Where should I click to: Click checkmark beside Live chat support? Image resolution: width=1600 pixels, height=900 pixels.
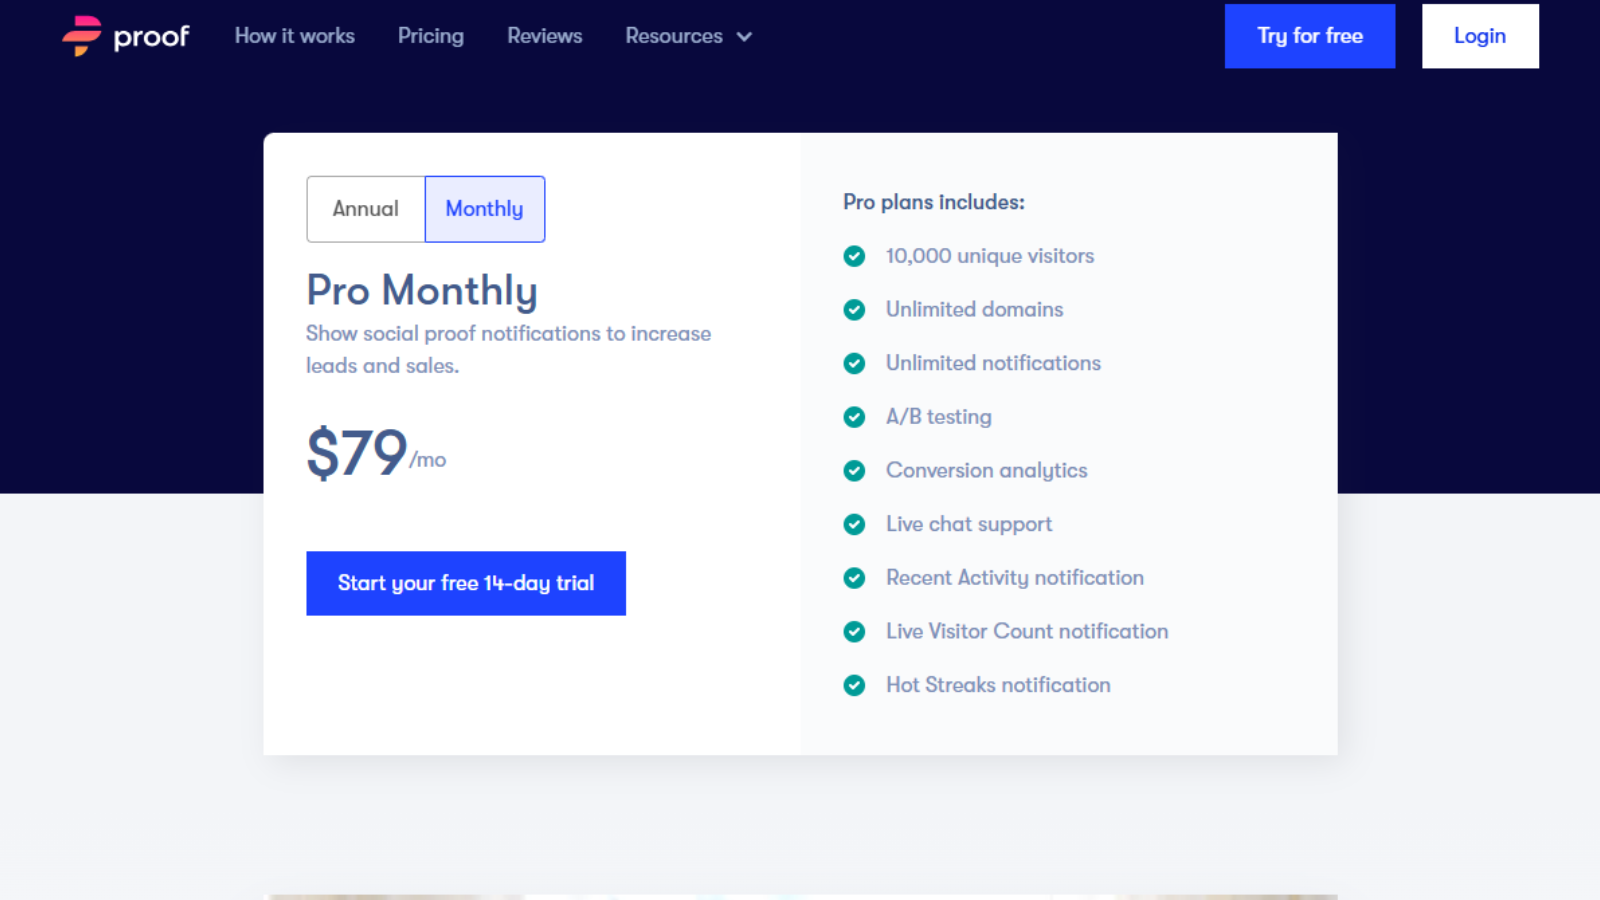pyautogui.click(x=854, y=524)
